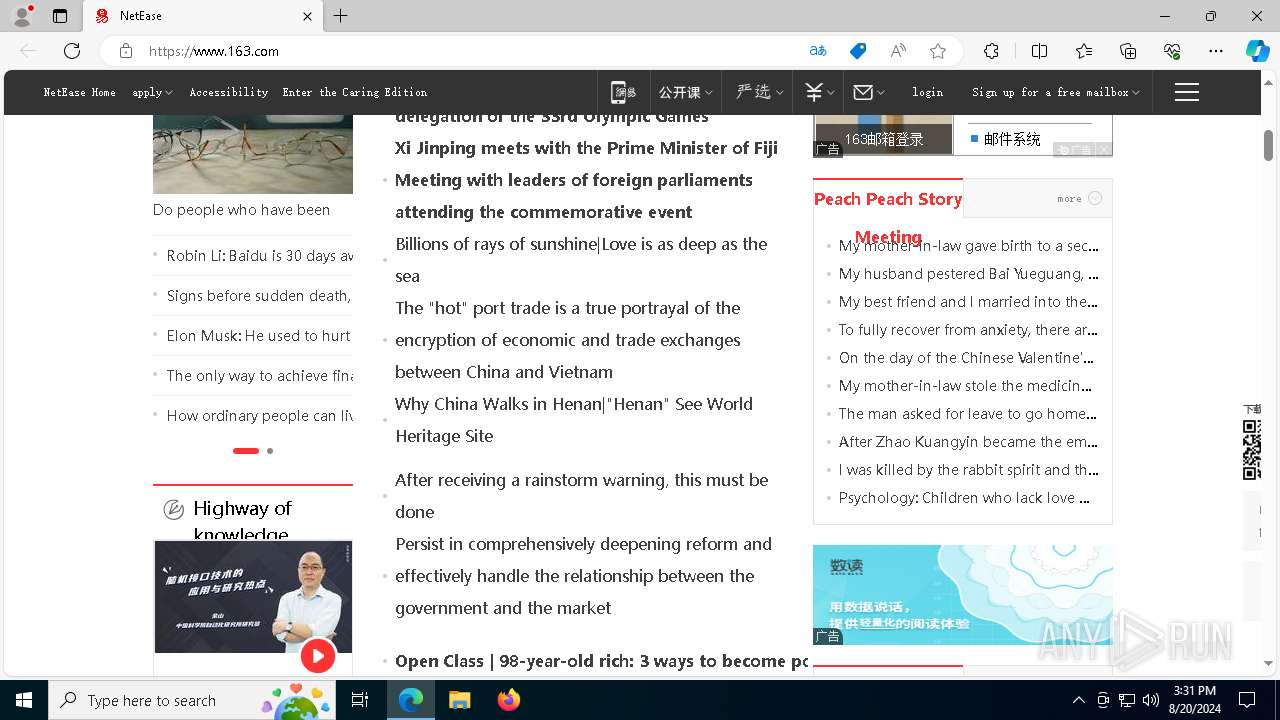The height and width of the screenshot is (720, 1280).
Task: Open Why China Walks in Henan article
Action: [x=574, y=420]
